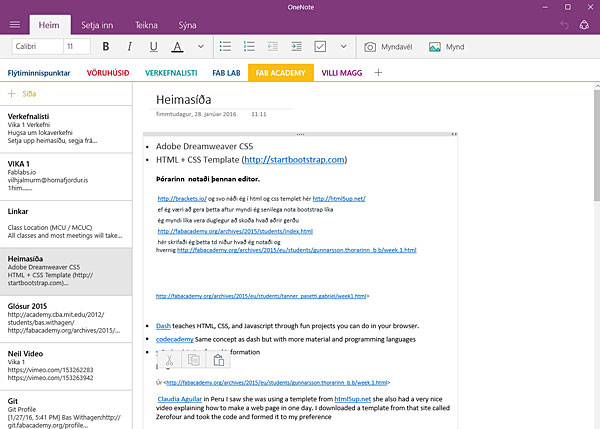Expand more font formatting options chevron

201,47
